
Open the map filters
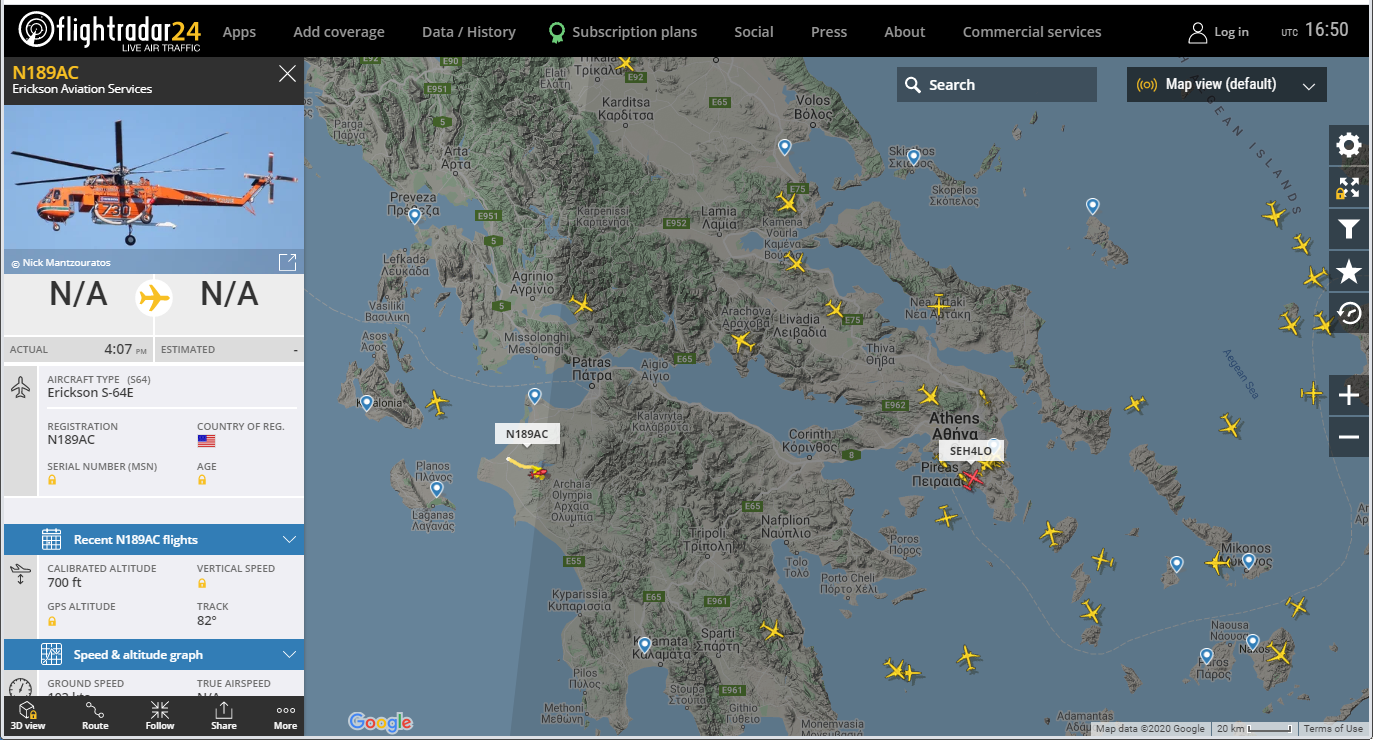click(1349, 229)
